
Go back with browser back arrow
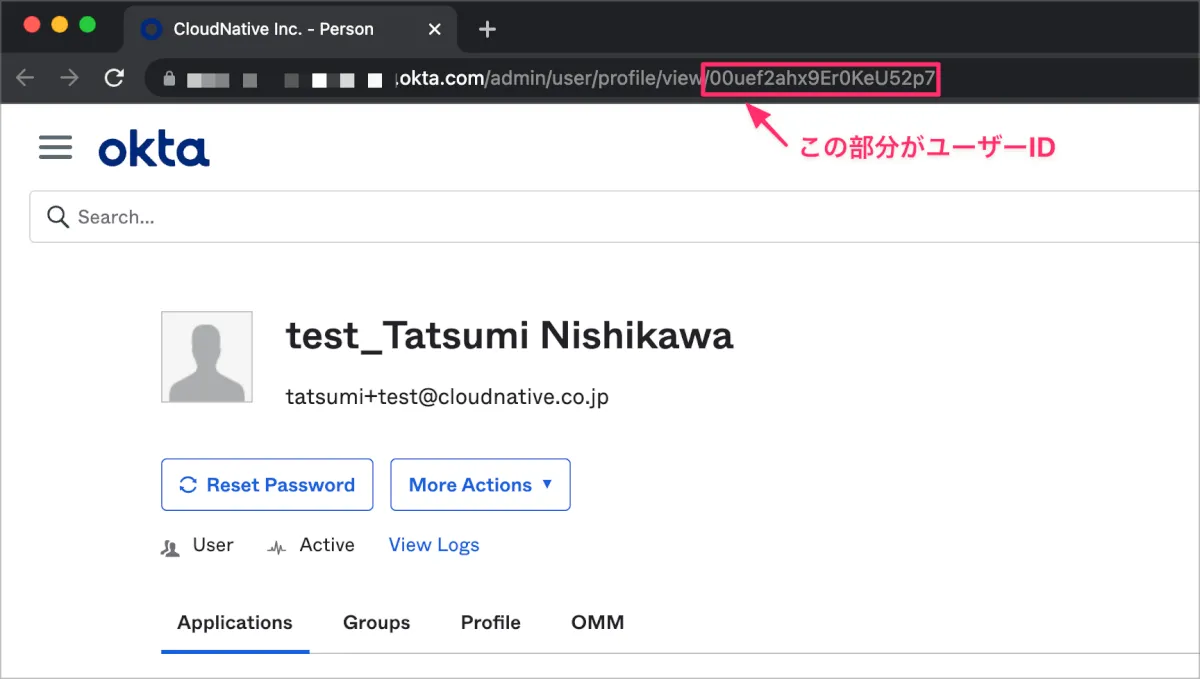(25, 78)
